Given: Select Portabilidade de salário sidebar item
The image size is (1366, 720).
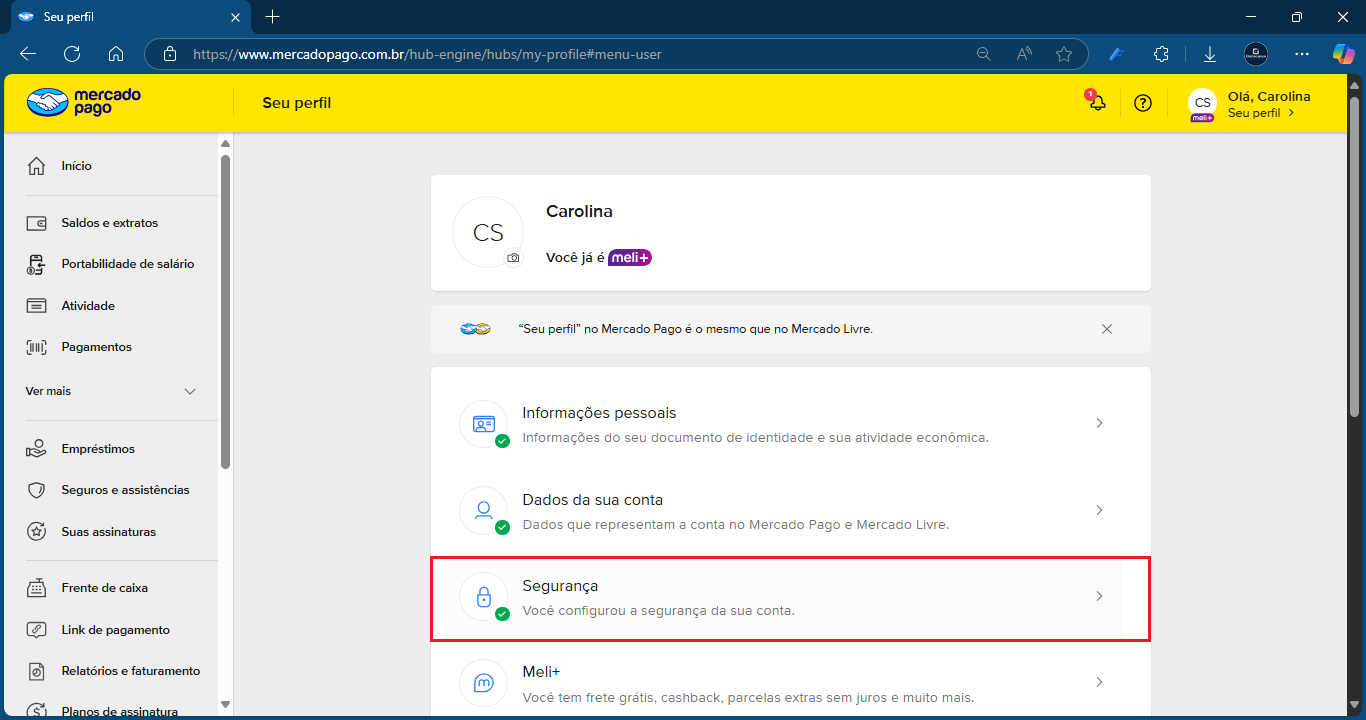Looking at the screenshot, I should [127, 264].
